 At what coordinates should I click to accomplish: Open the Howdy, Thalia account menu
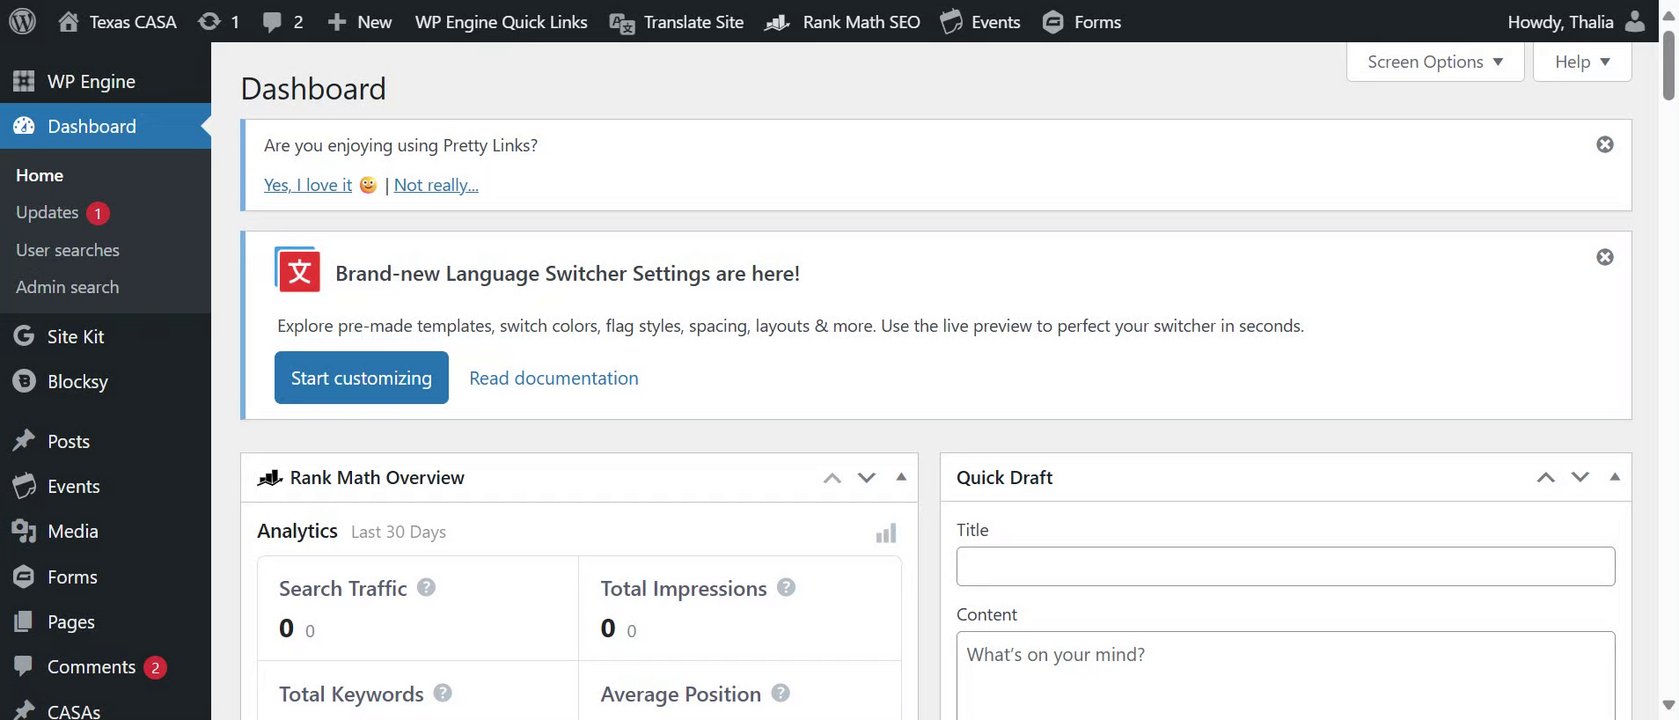pyautogui.click(x=1574, y=21)
